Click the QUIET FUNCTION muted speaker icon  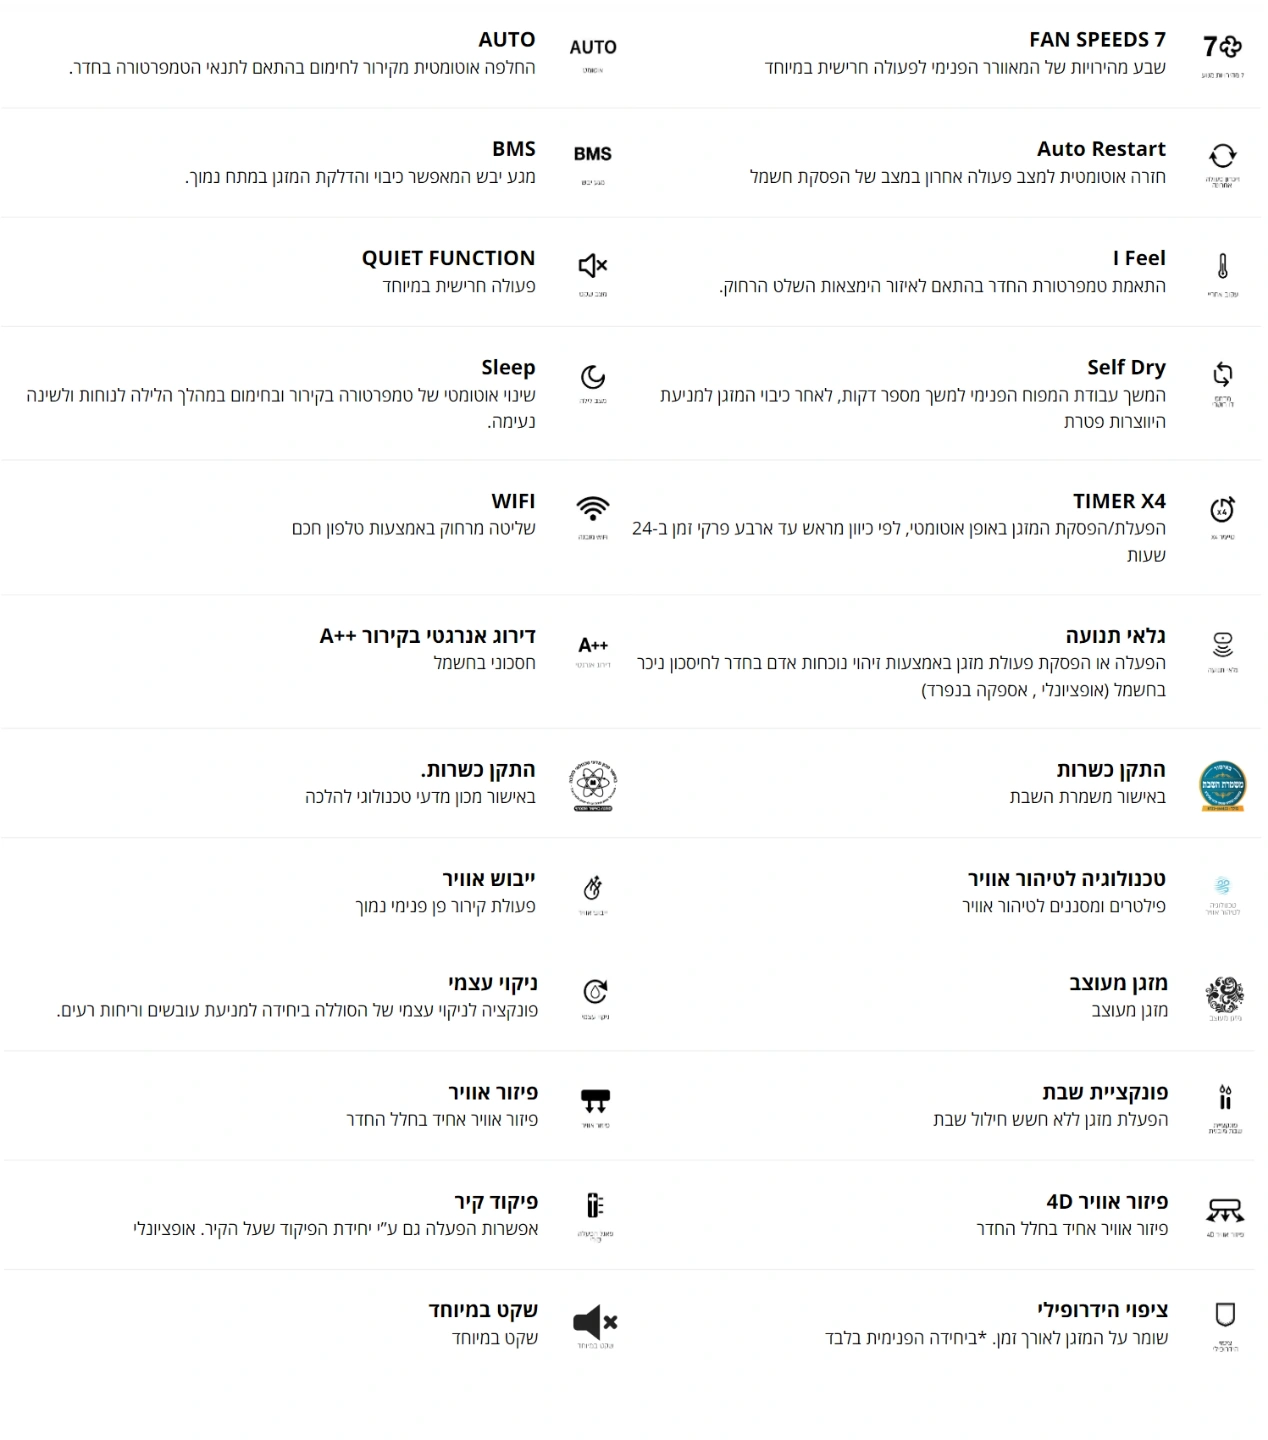pos(593,266)
